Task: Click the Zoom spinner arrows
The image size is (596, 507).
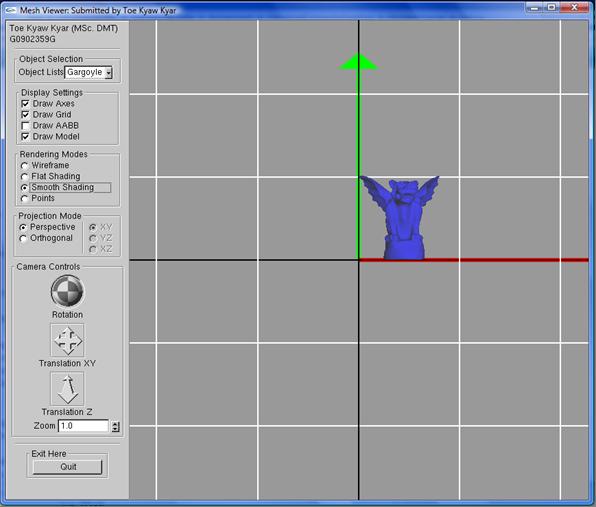Action: point(116,427)
